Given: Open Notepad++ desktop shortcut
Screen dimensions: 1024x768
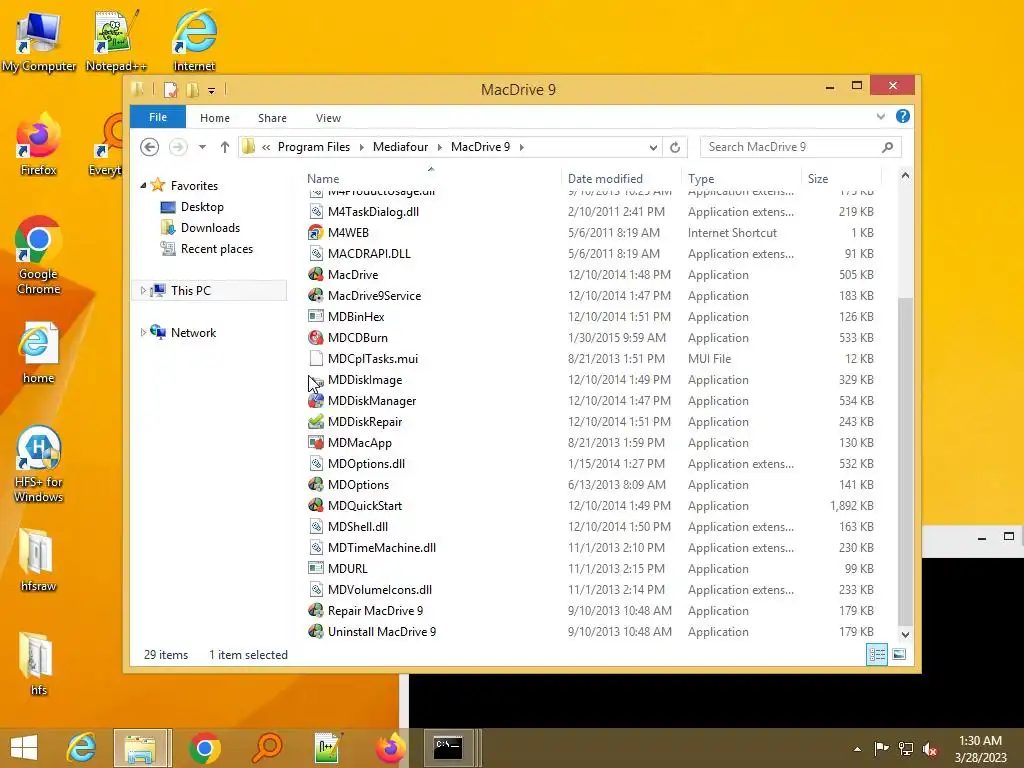Looking at the screenshot, I should 116,40.
